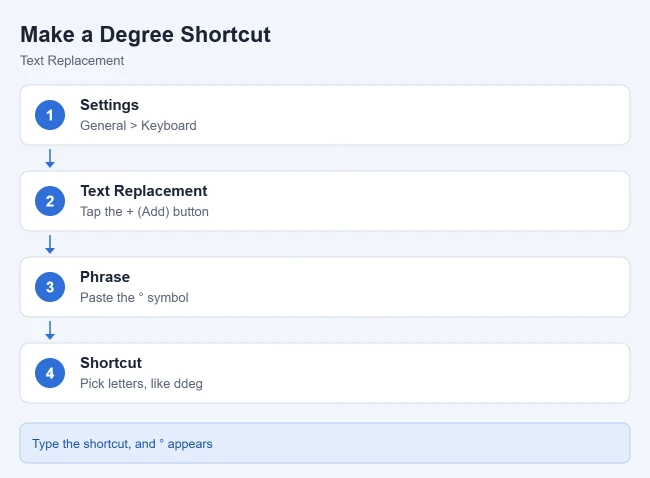
Task: Click the 'Type the shortcut' note box
Action: click(325, 443)
